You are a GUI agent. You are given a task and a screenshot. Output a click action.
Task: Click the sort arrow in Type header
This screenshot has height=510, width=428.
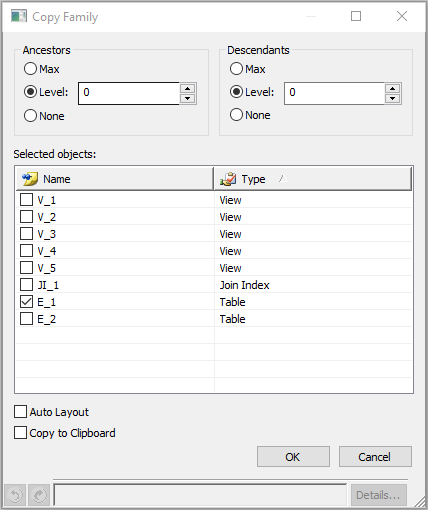tap(283, 179)
